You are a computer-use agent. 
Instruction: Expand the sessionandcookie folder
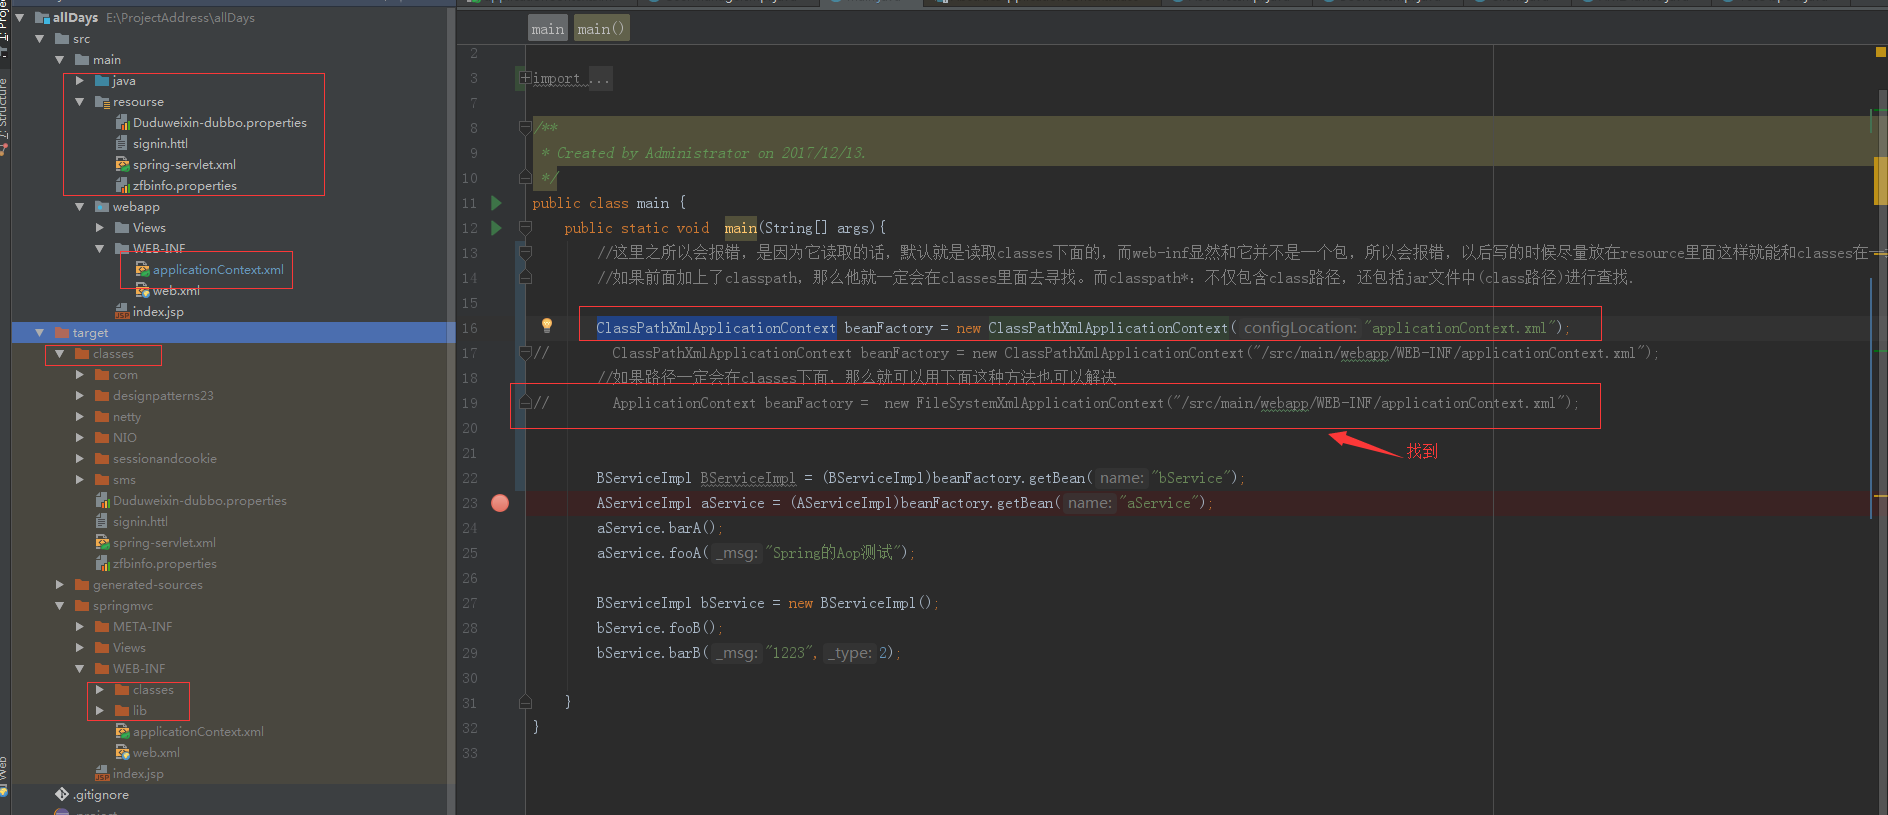click(79, 458)
